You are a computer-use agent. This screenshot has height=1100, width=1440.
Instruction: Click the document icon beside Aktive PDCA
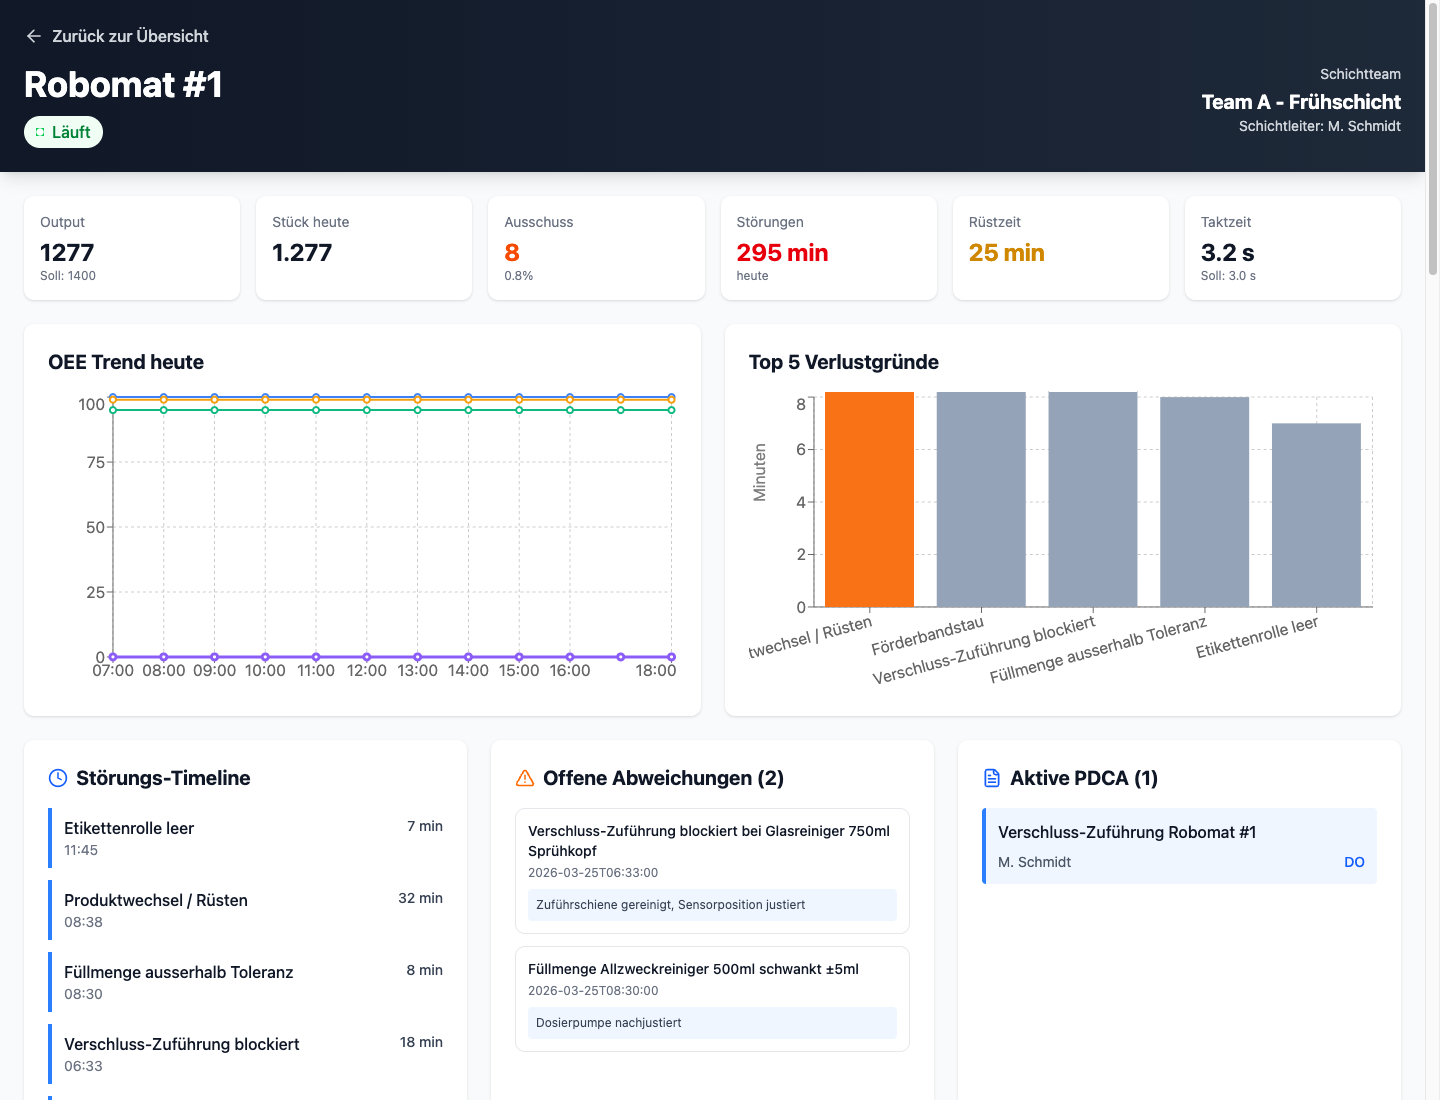pos(992,778)
